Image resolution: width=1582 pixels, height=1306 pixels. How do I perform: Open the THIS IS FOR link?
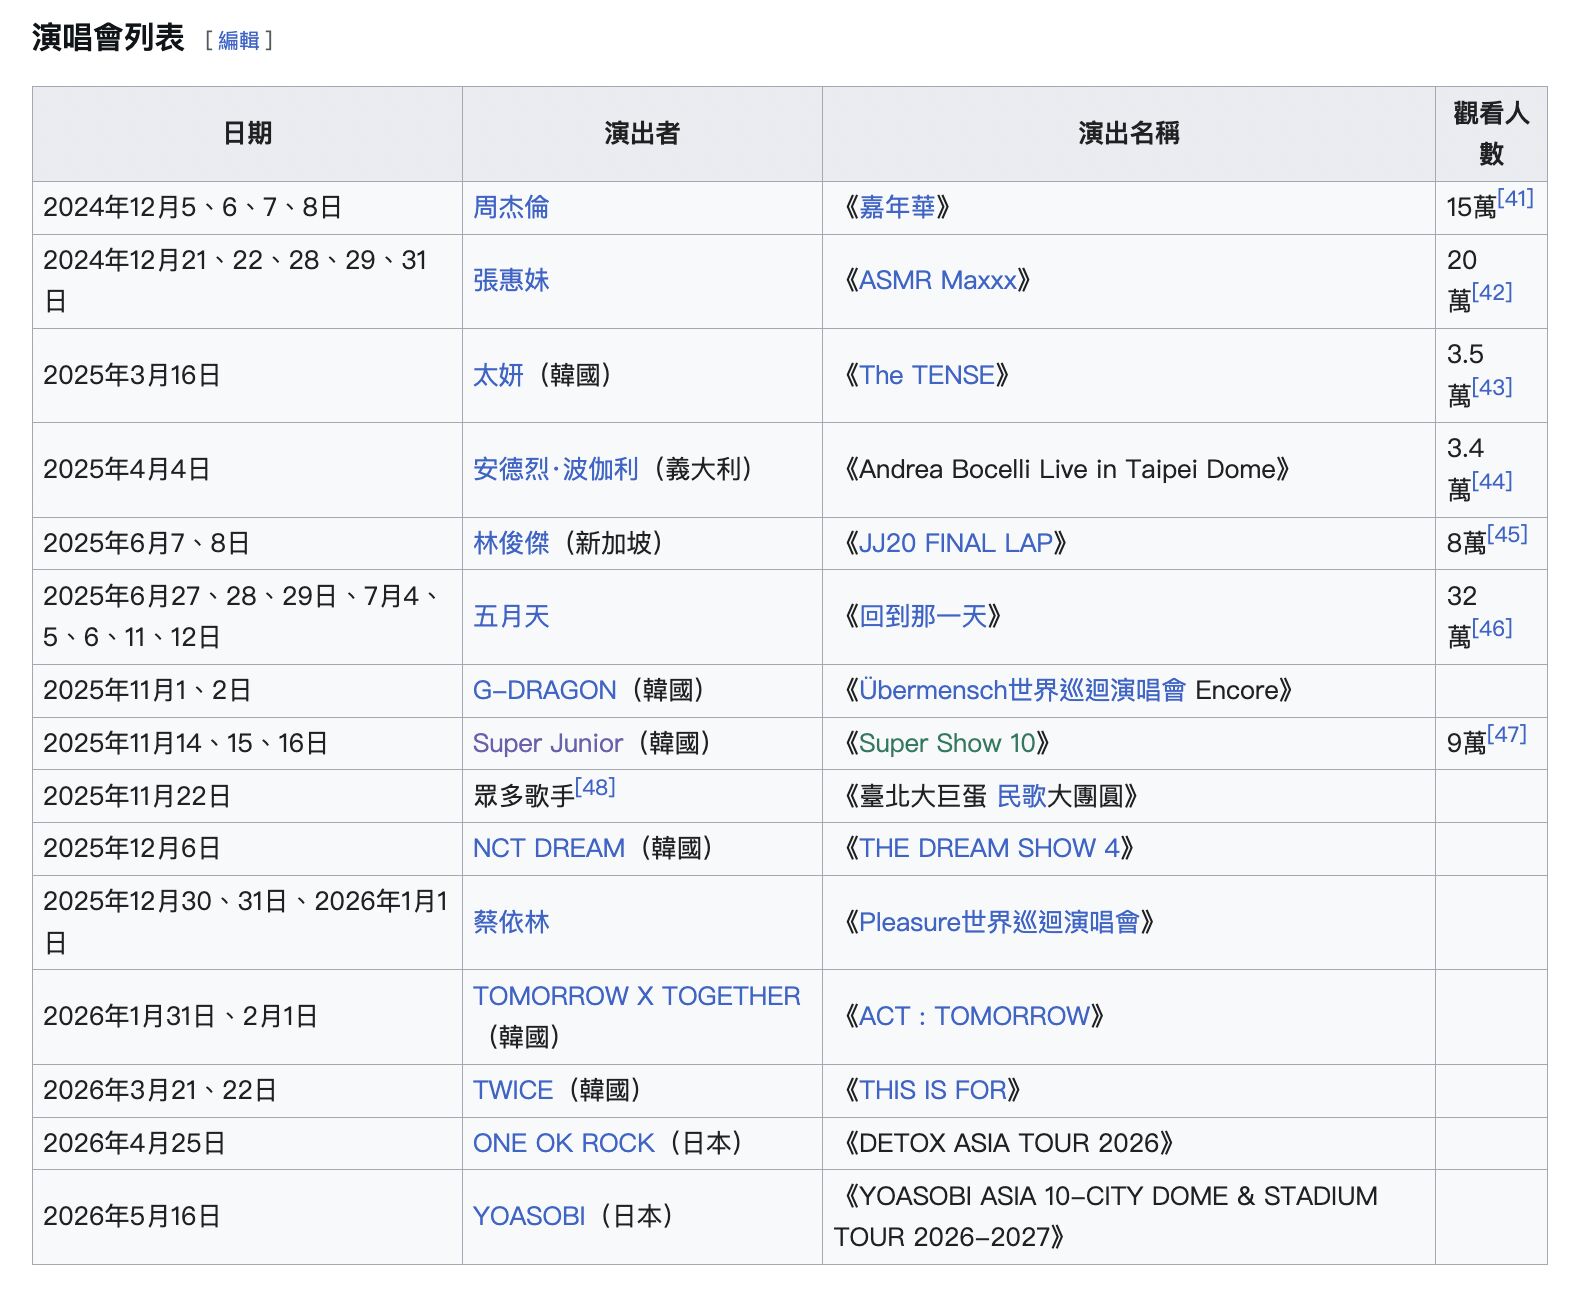coord(933,1090)
